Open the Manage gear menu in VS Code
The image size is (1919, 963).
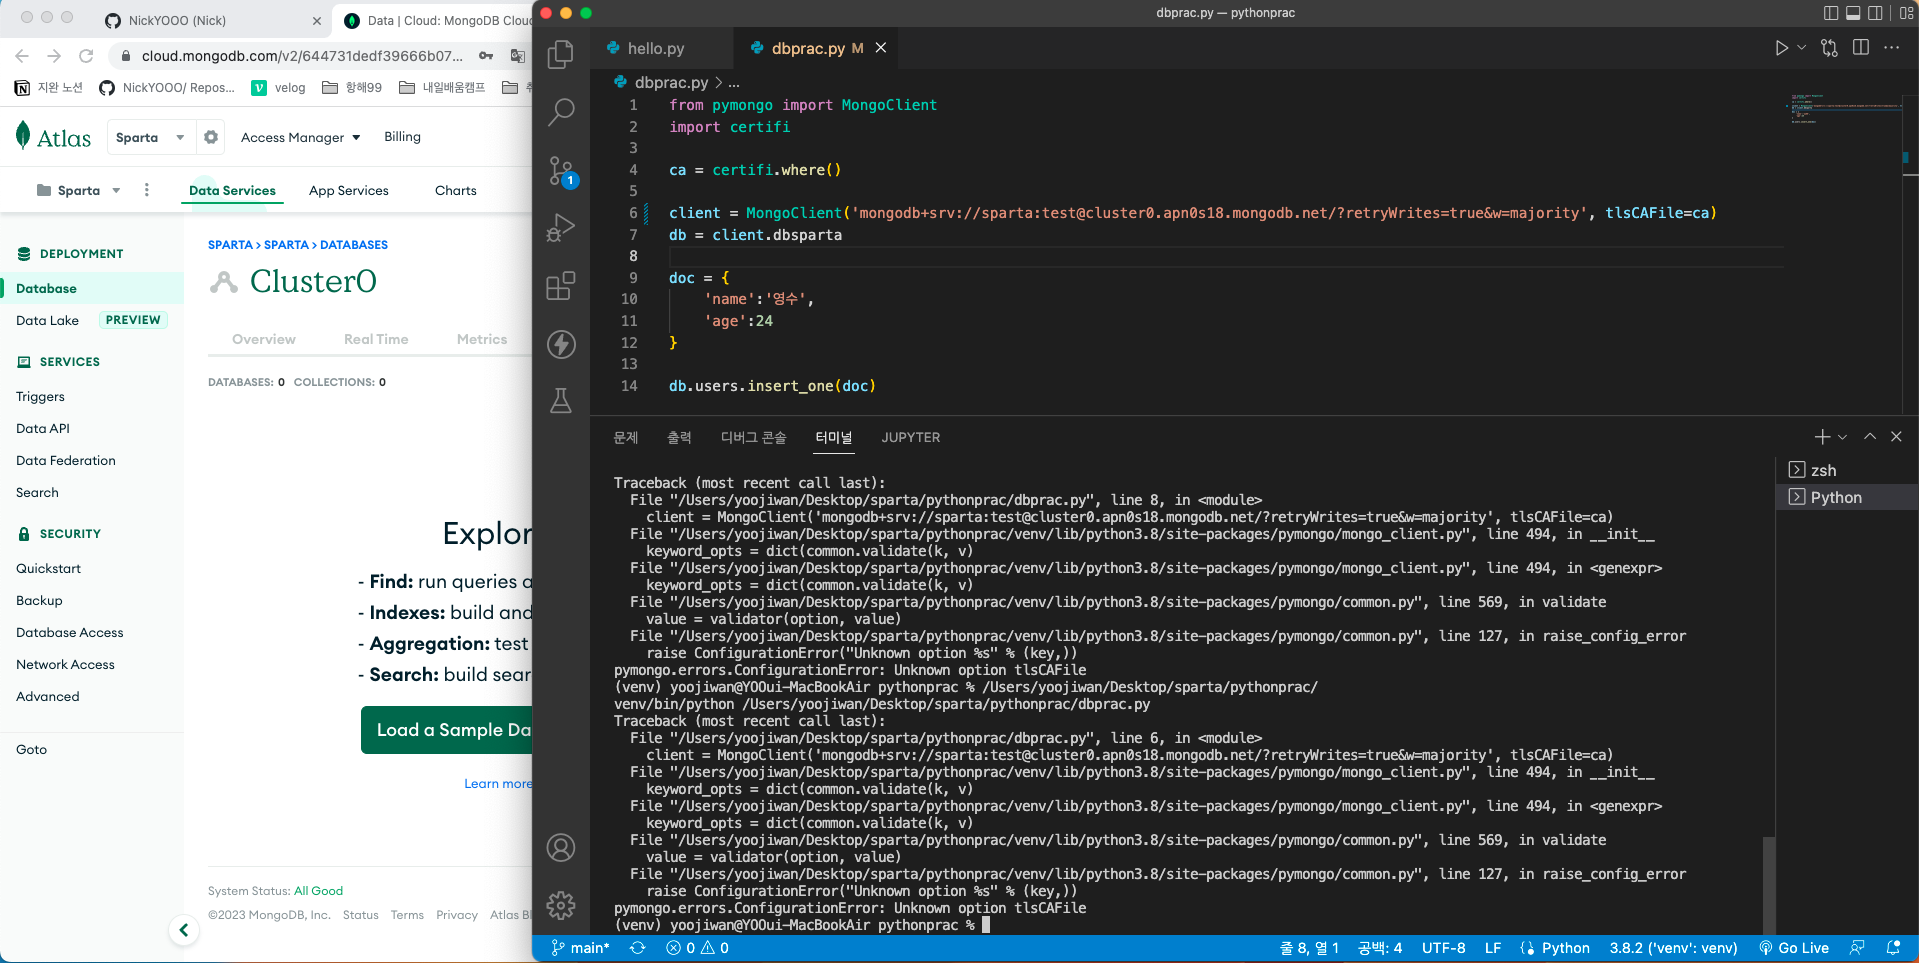[x=561, y=905]
